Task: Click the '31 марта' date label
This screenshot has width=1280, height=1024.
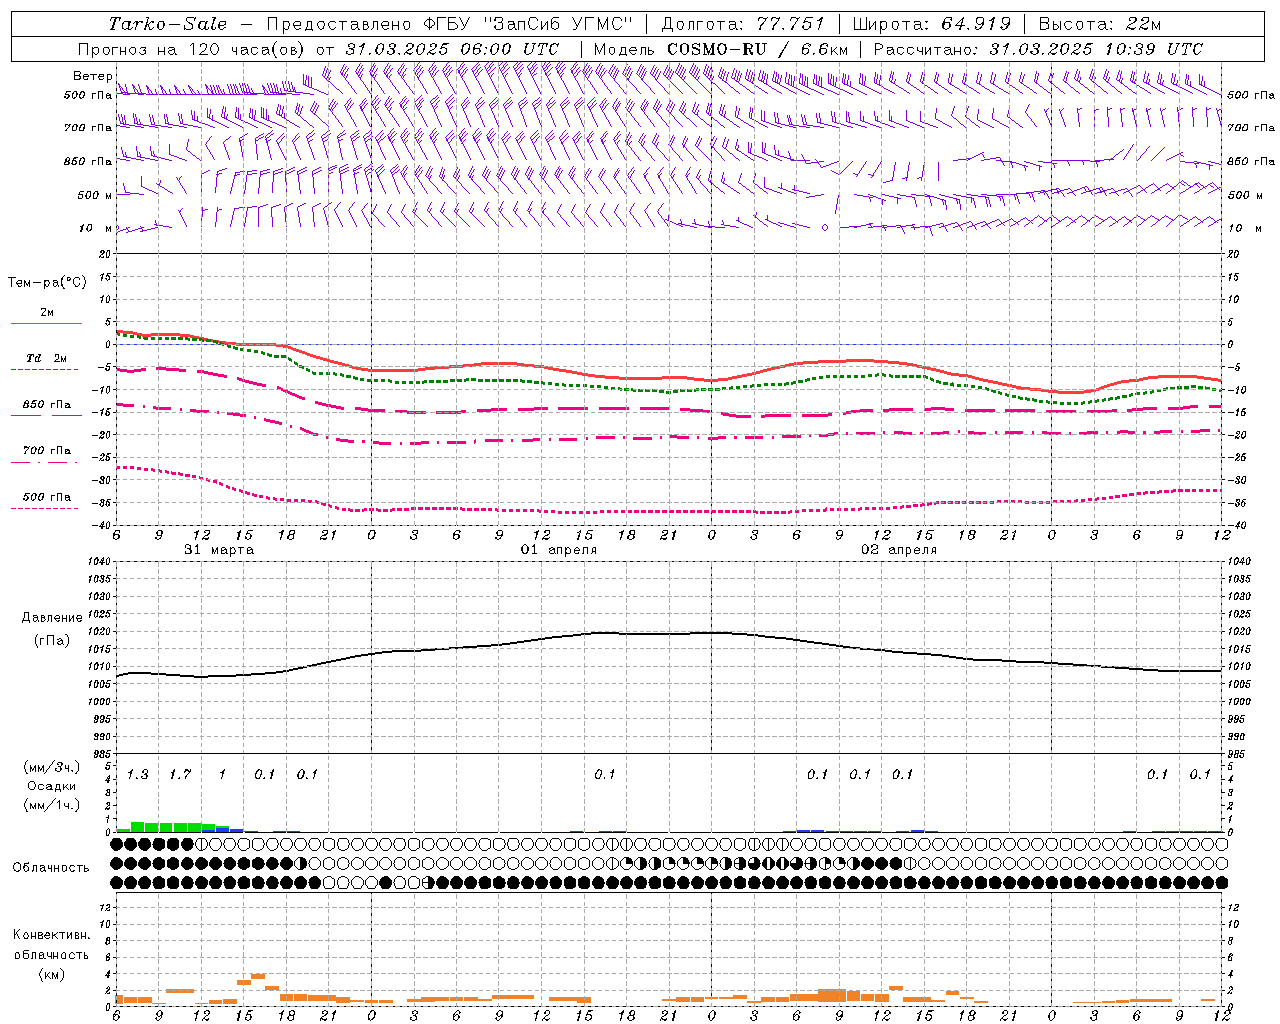Action: tap(219, 550)
